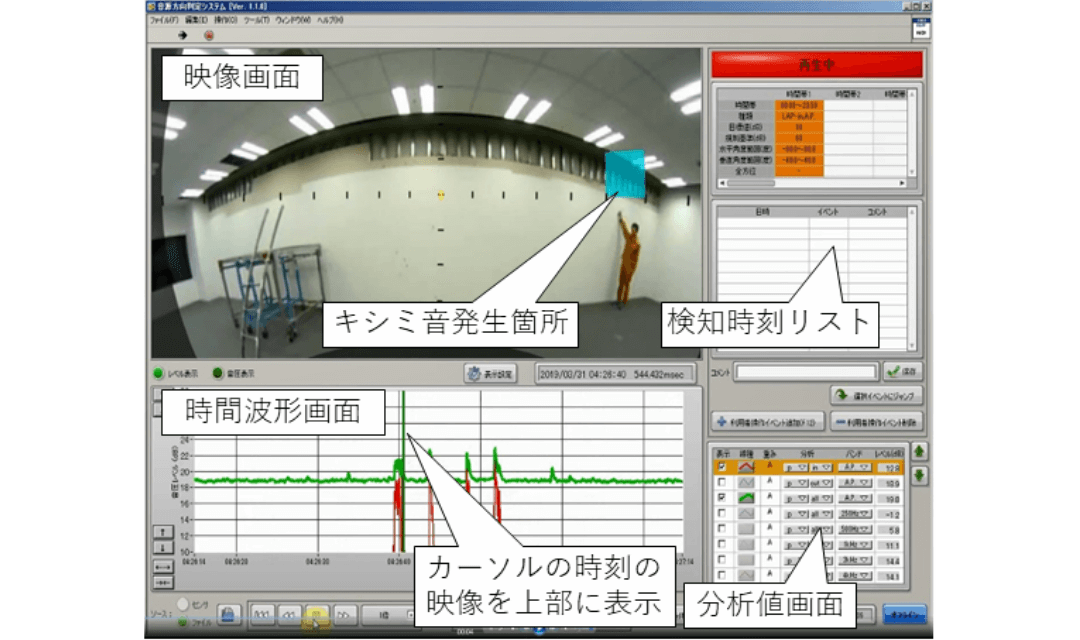This screenshot has width=1080, height=640.
Task: Open the 'in' analysis dropdown in orange row
Action: [820, 467]
